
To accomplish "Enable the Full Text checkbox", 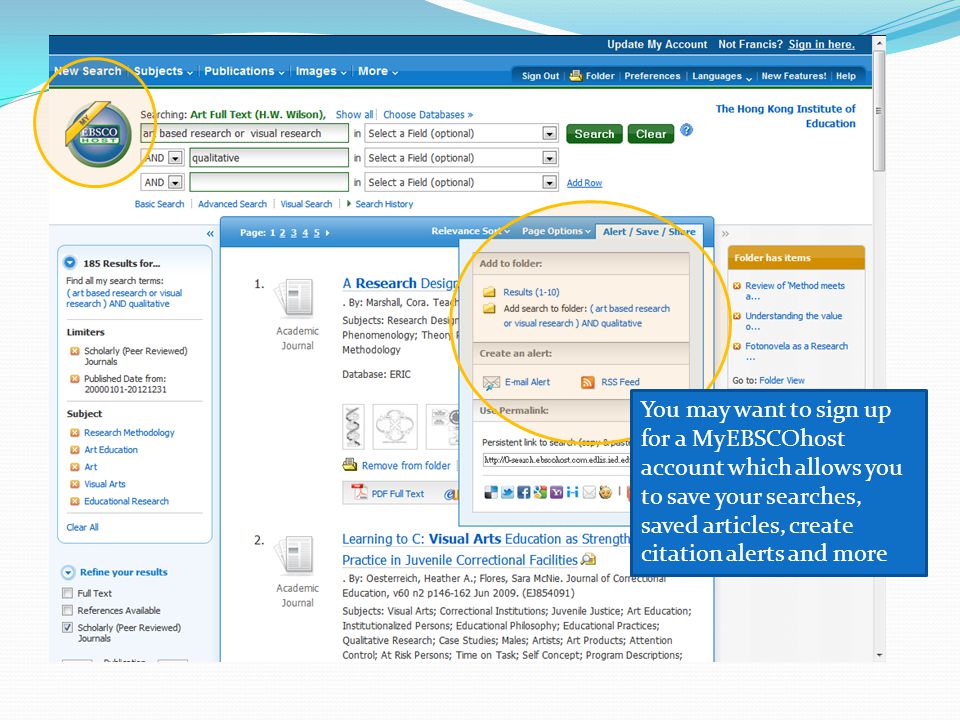I will coord(67,593).
